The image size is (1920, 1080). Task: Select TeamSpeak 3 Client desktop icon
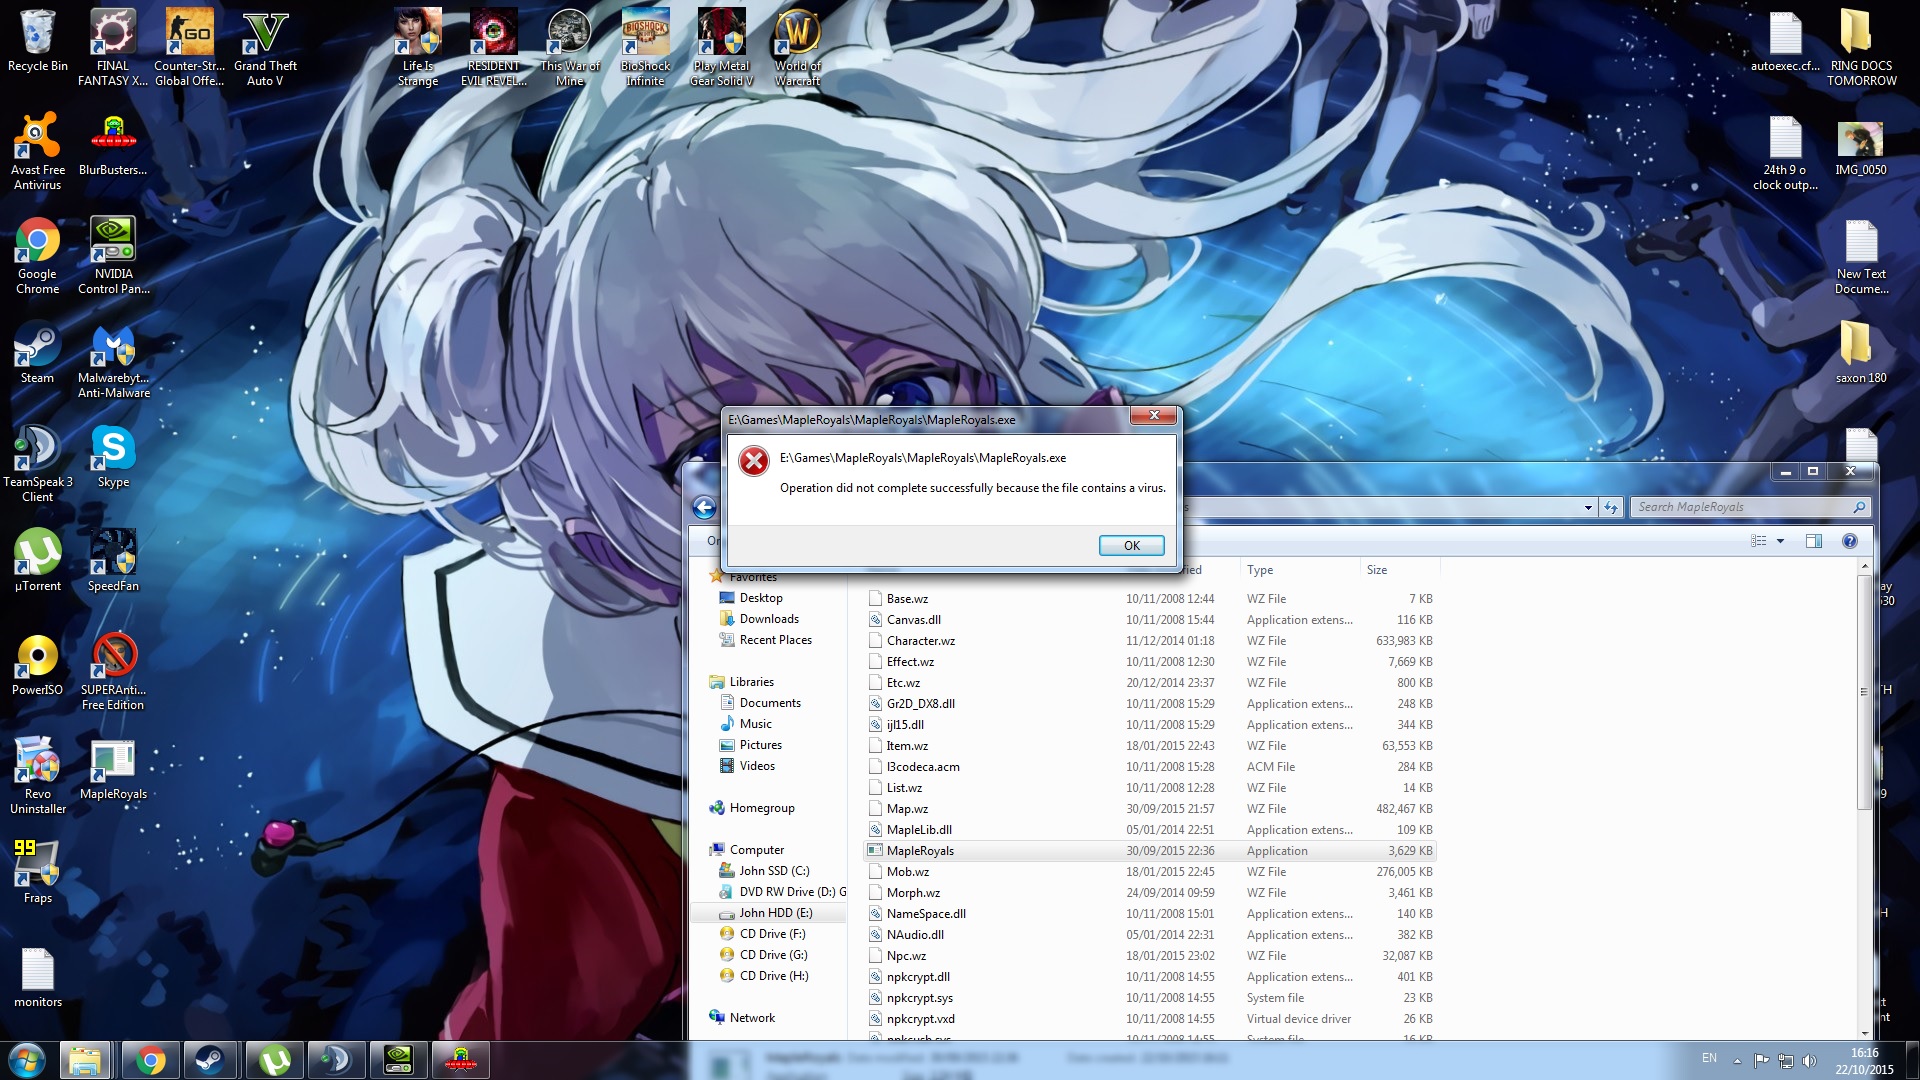pos(37,464)
